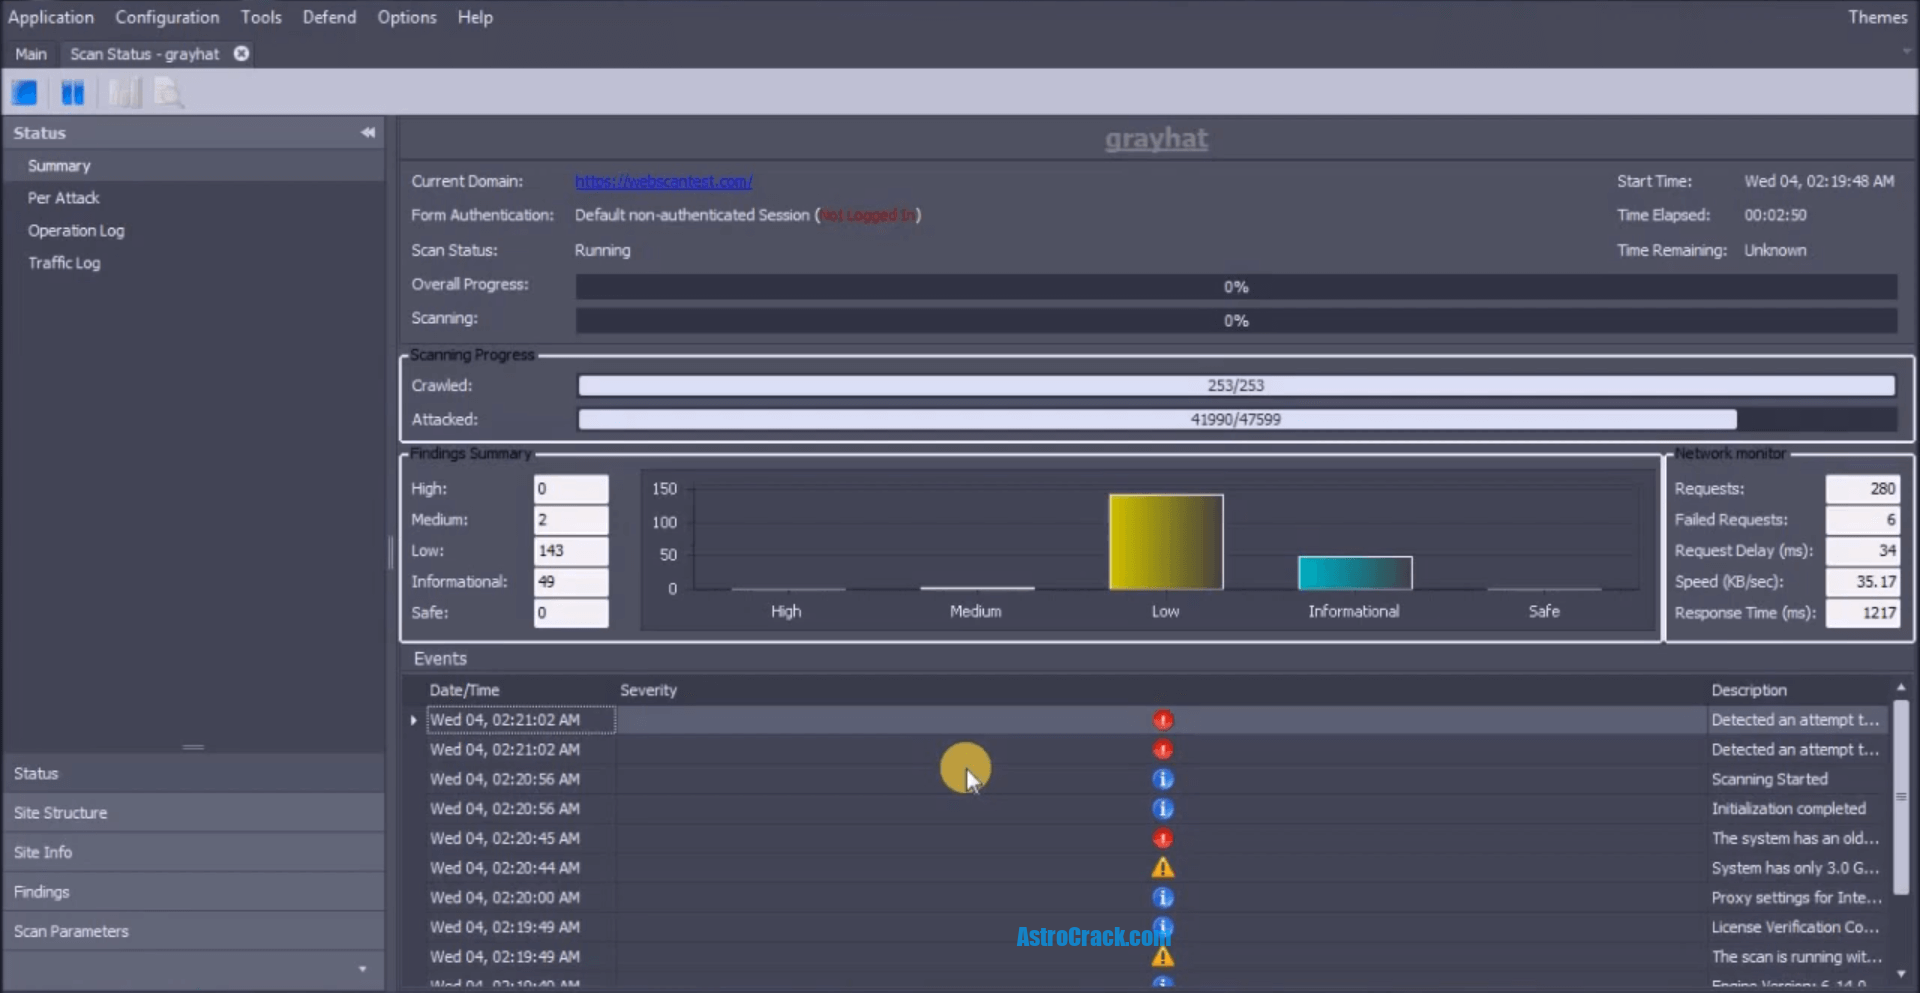Click the info icon beside 'Initialization completed'
Screen dimensions: 1920x996
pos(1164,808)
